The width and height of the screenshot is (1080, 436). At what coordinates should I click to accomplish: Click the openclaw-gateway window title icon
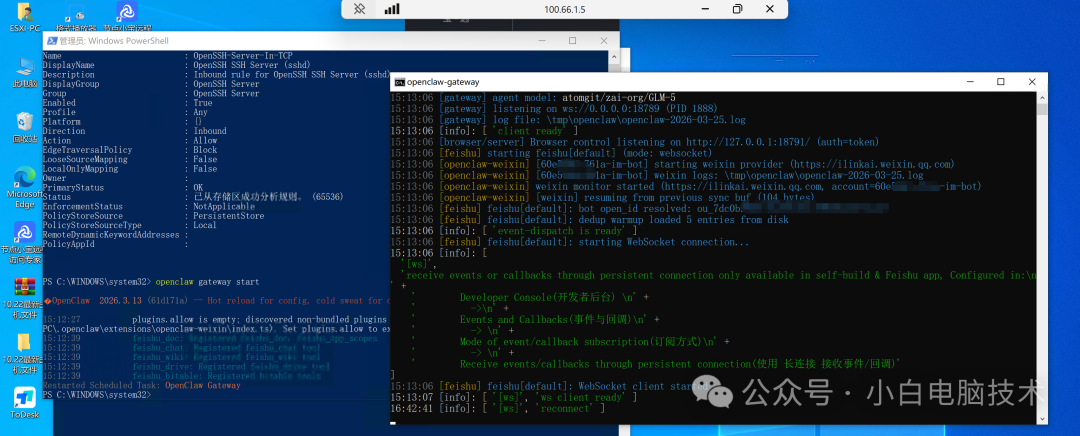399,81
